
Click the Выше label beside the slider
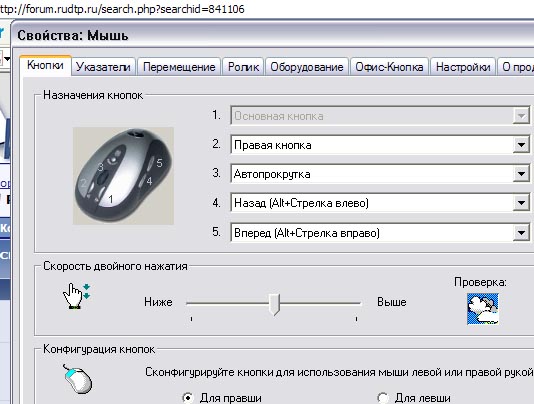point(392,302)
